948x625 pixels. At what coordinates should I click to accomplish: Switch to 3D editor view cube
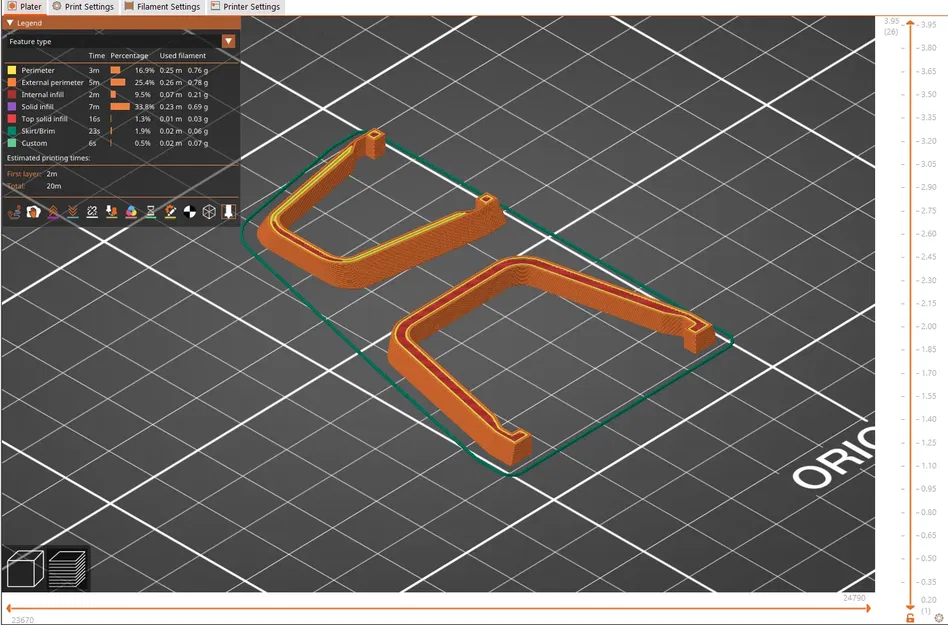point(25,568)
